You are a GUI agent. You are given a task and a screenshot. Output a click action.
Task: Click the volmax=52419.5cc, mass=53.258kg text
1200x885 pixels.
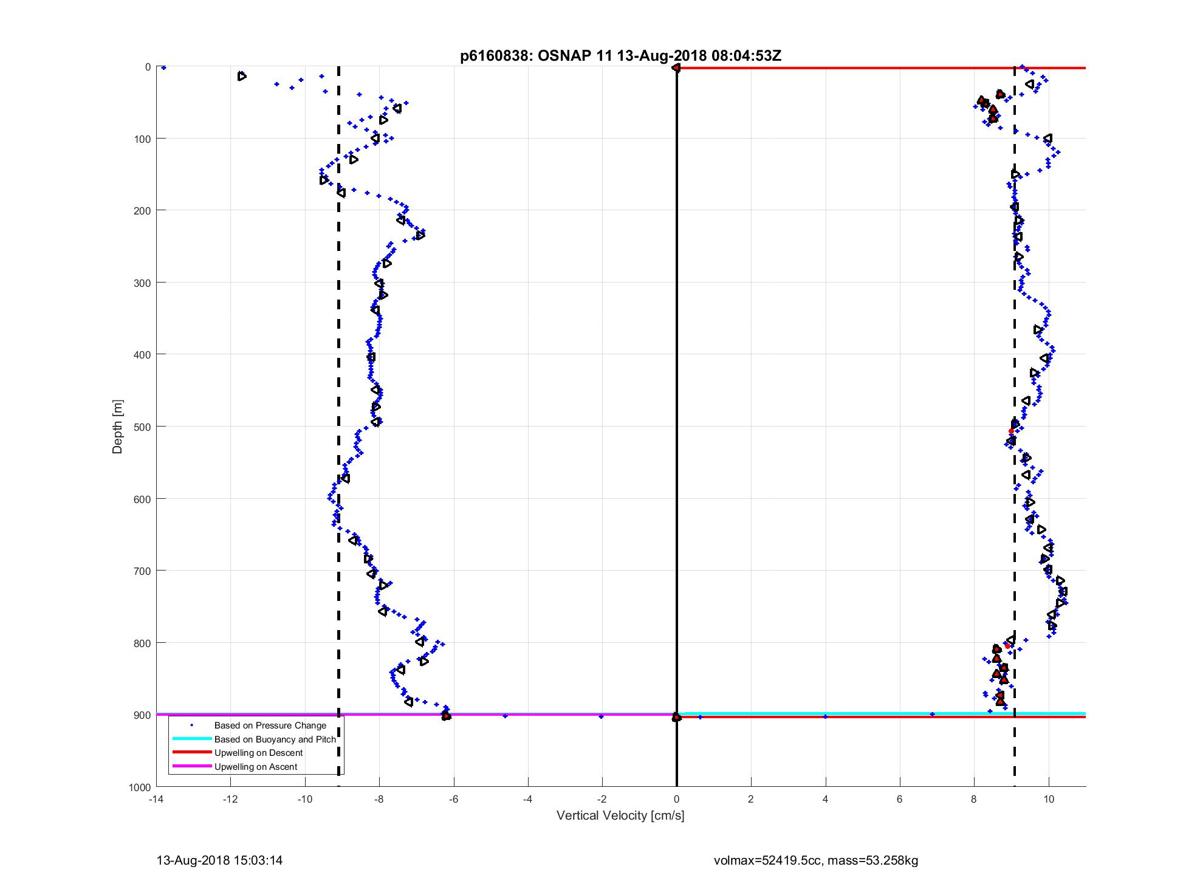pyautogui.click(x=816, y=860)
